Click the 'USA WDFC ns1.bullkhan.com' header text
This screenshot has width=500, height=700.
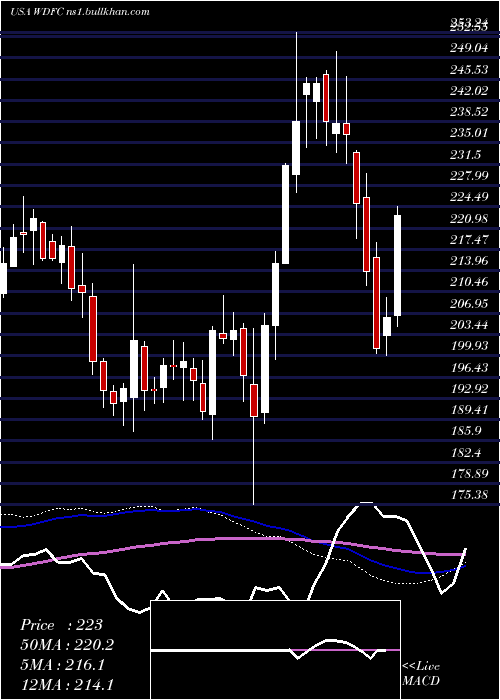[x=79, y=12]
